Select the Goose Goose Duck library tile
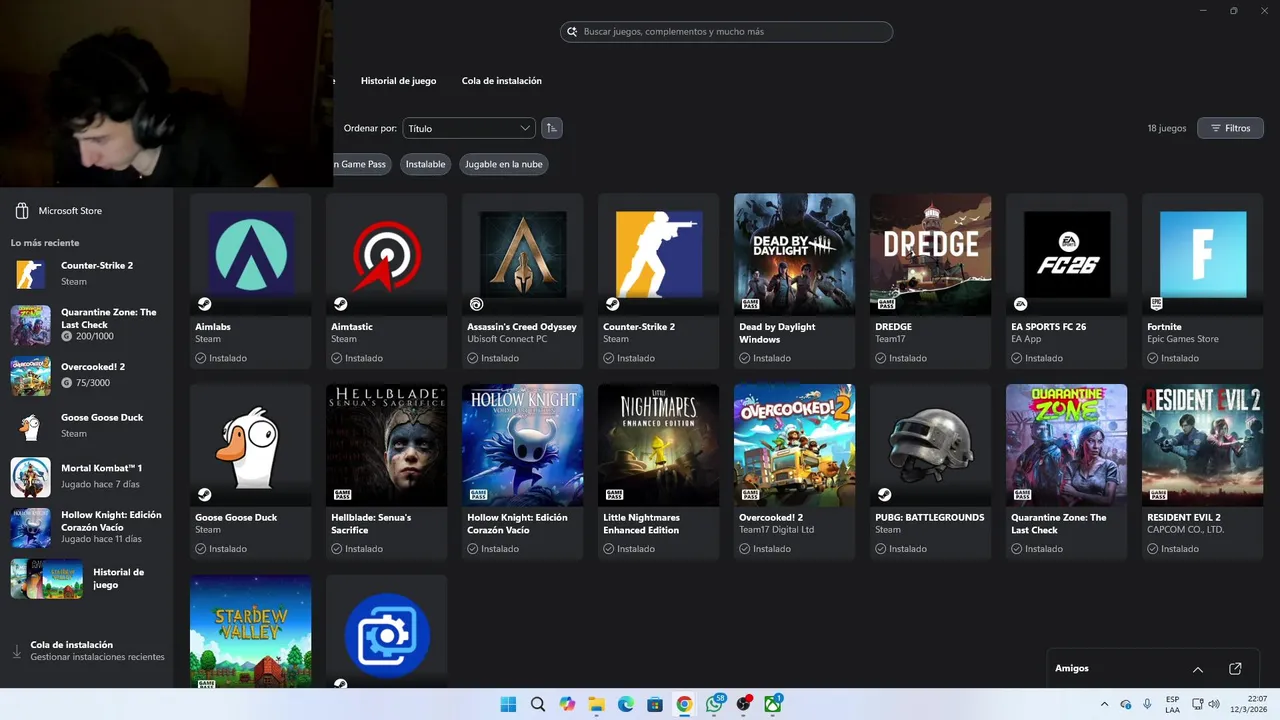 (250, 472)
